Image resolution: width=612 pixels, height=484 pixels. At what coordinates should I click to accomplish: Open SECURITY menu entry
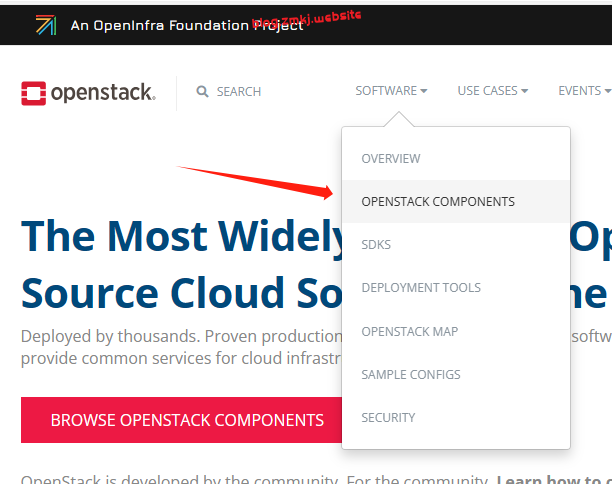[456, 418]
